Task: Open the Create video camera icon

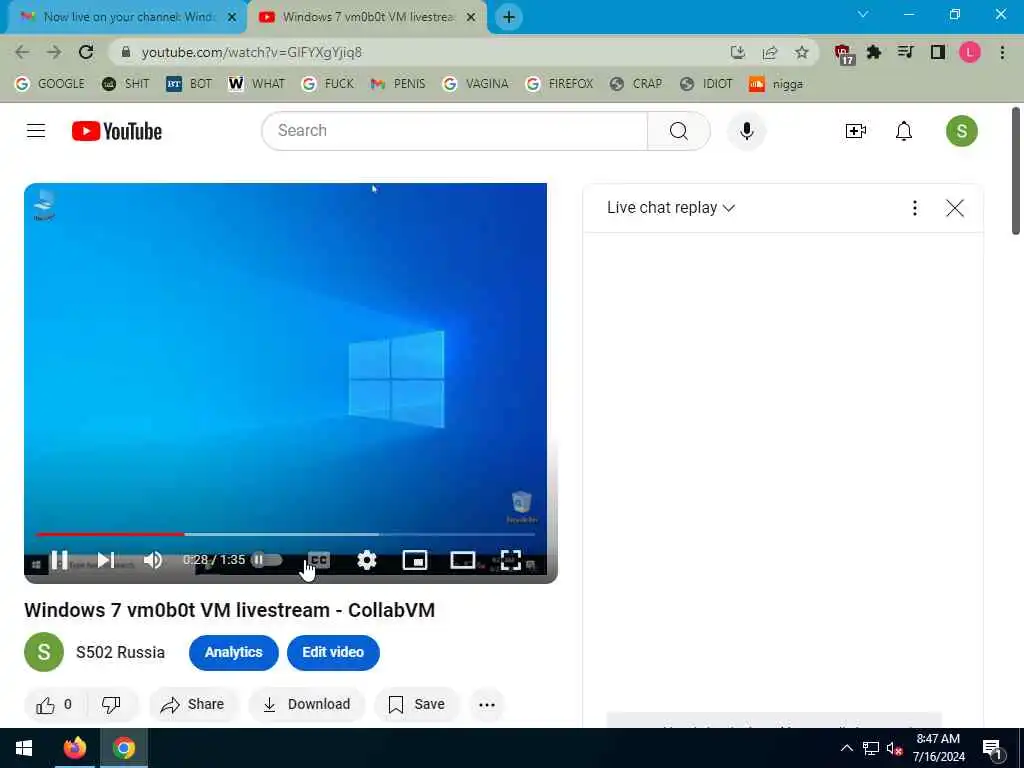Action: point(856,131)
